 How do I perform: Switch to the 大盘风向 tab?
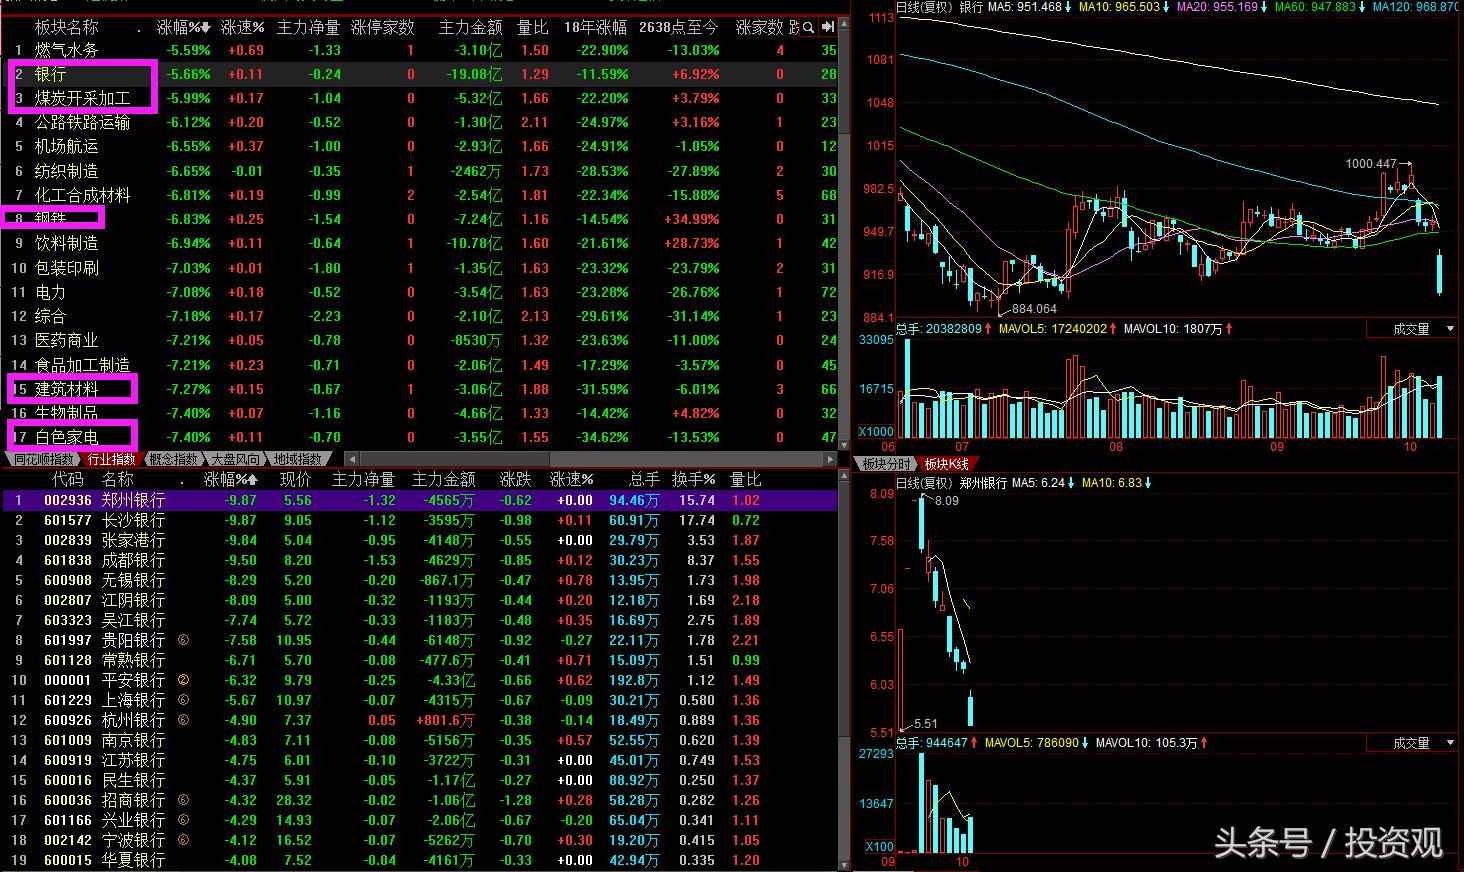235,459
